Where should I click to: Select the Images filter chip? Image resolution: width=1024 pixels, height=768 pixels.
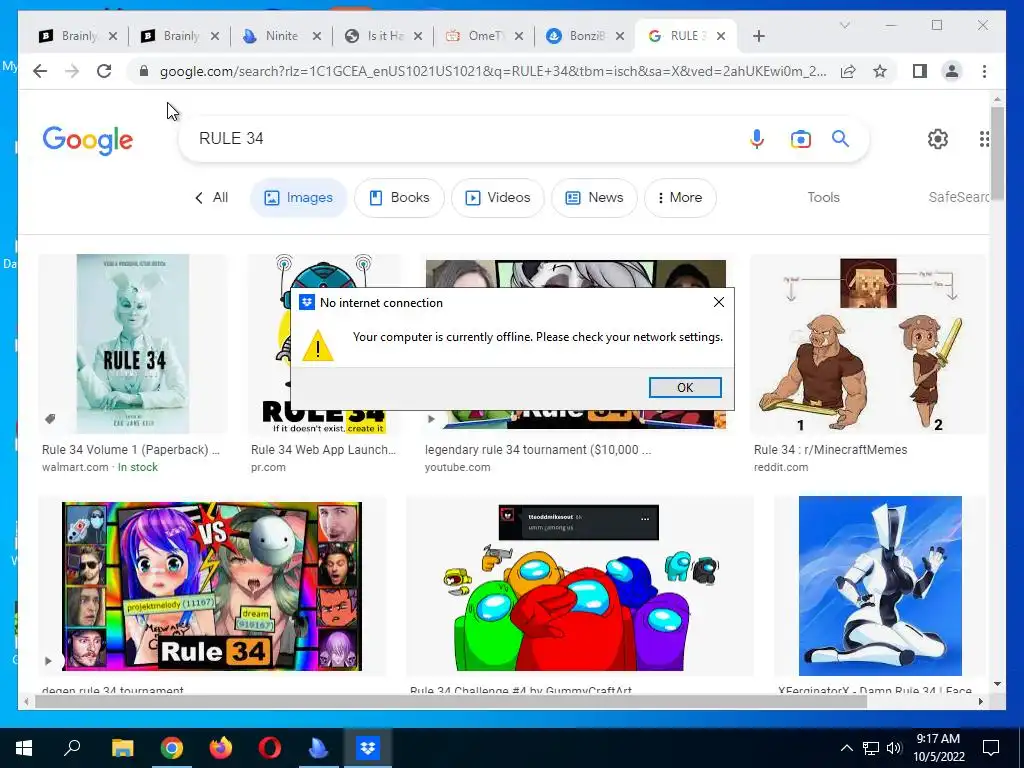click(x=298, y=197)
